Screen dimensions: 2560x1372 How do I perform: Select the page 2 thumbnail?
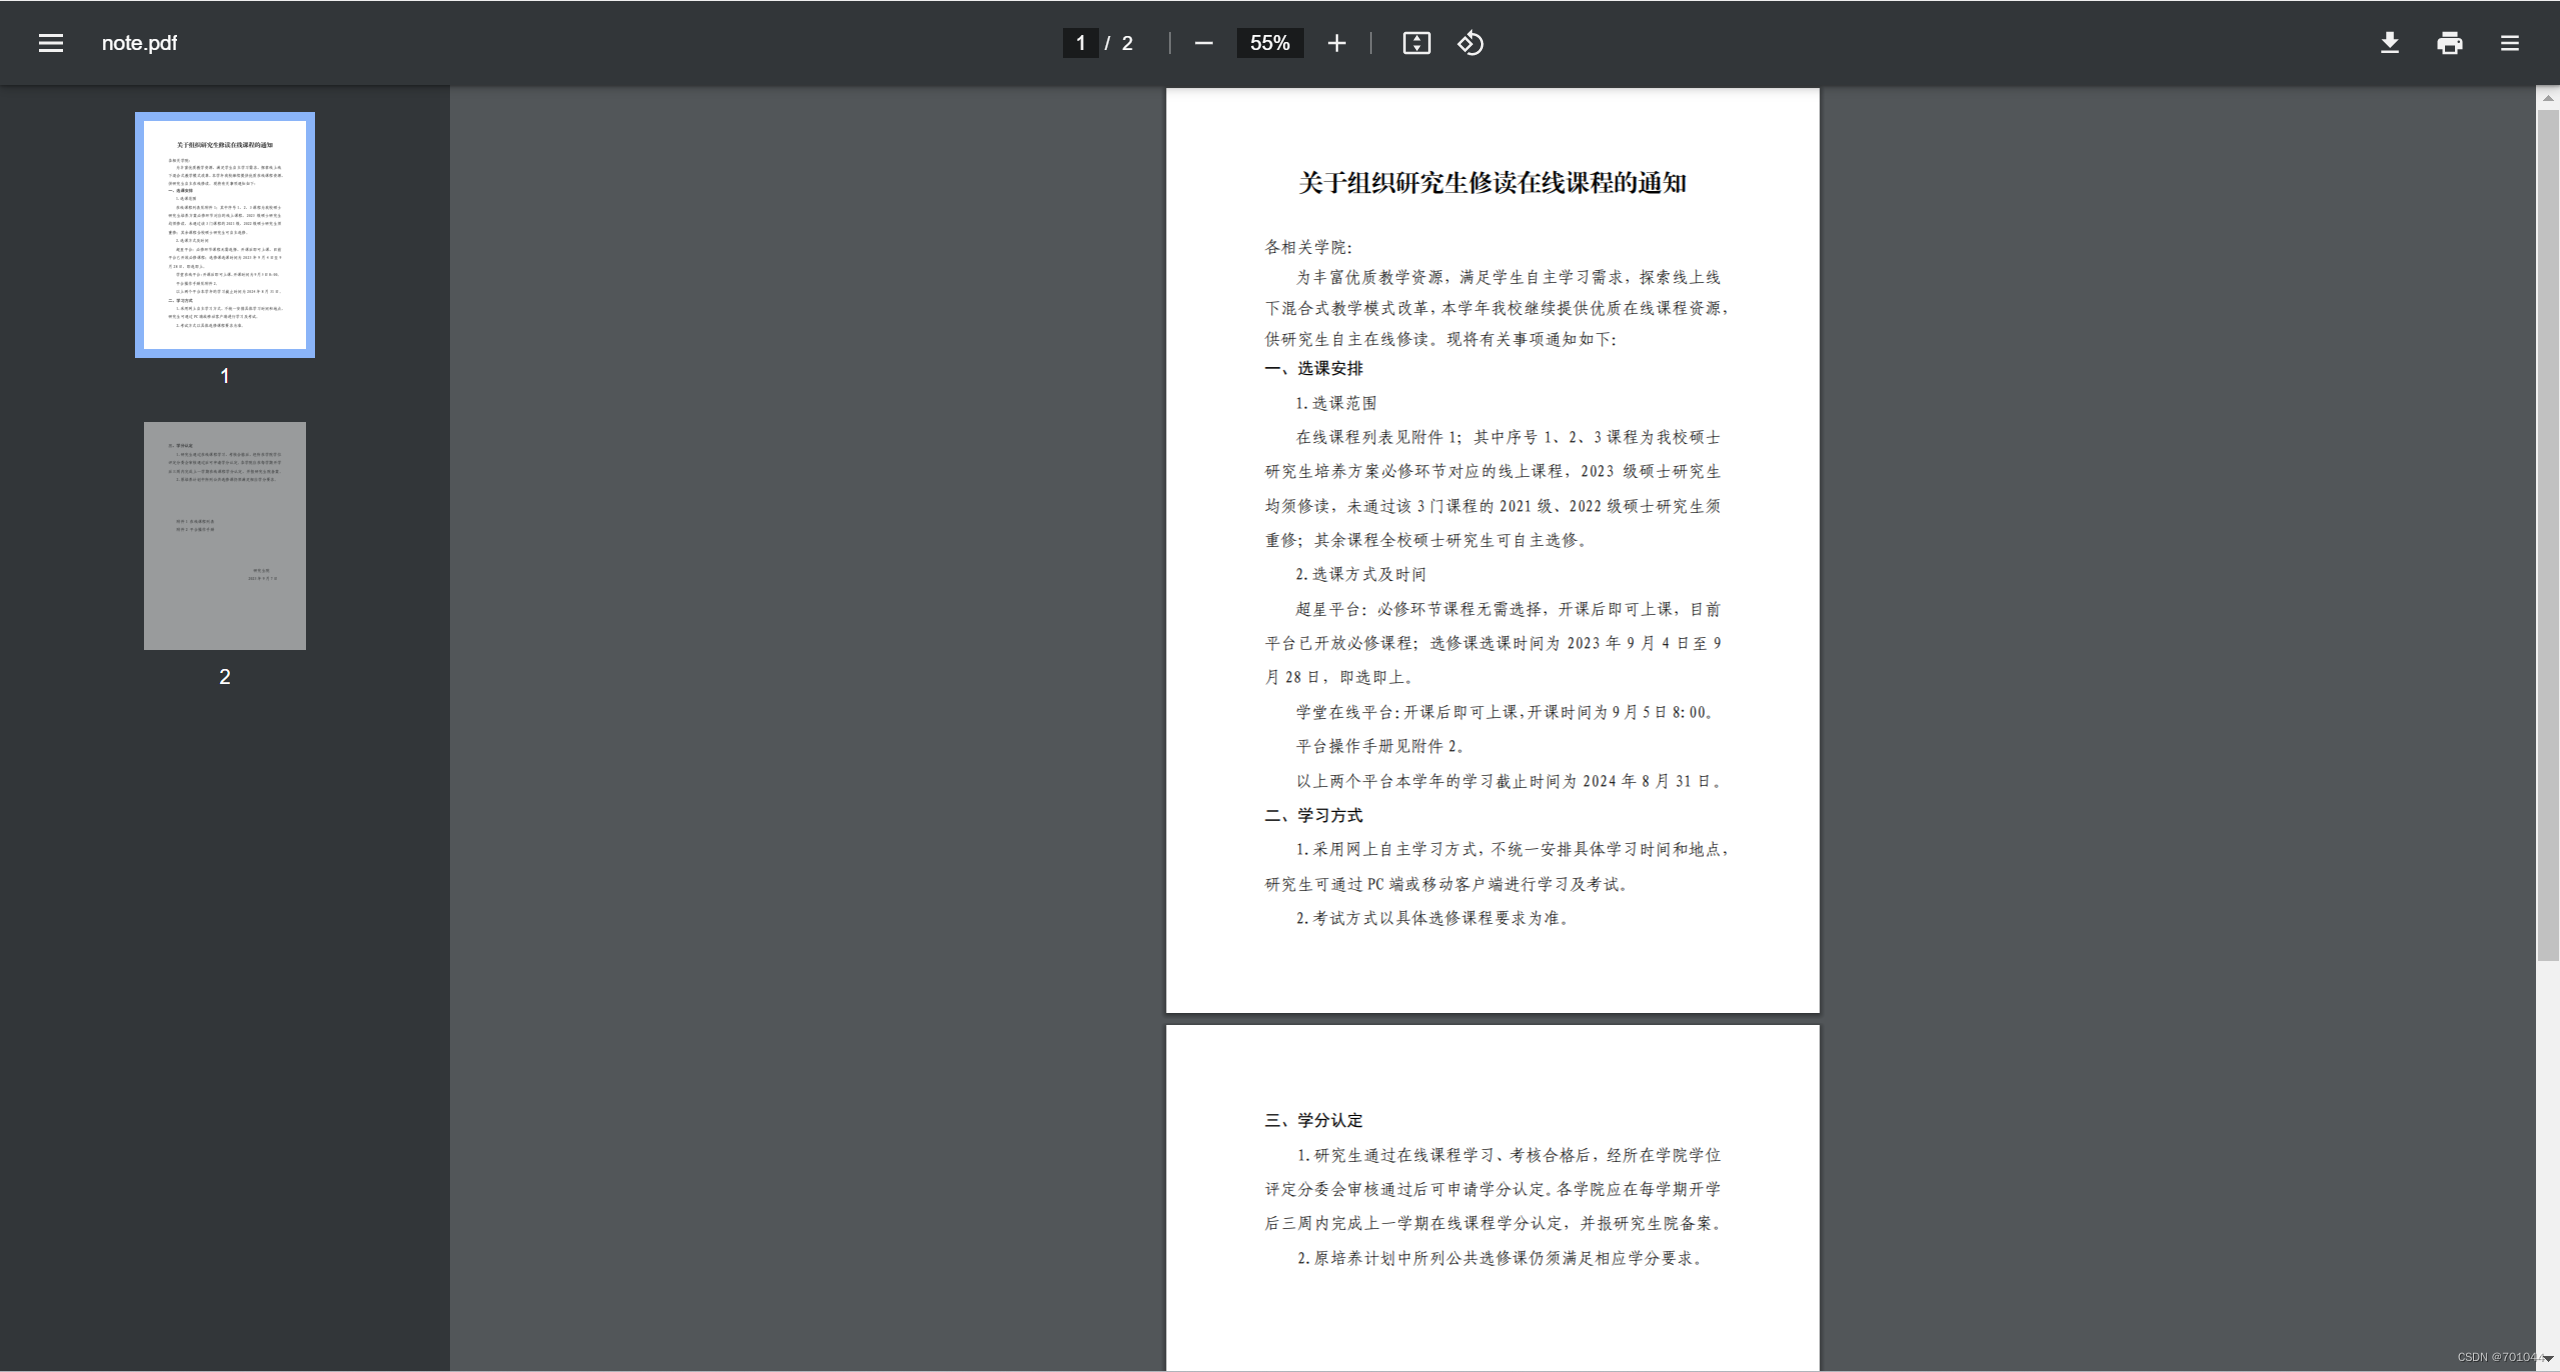pos(225,536)
